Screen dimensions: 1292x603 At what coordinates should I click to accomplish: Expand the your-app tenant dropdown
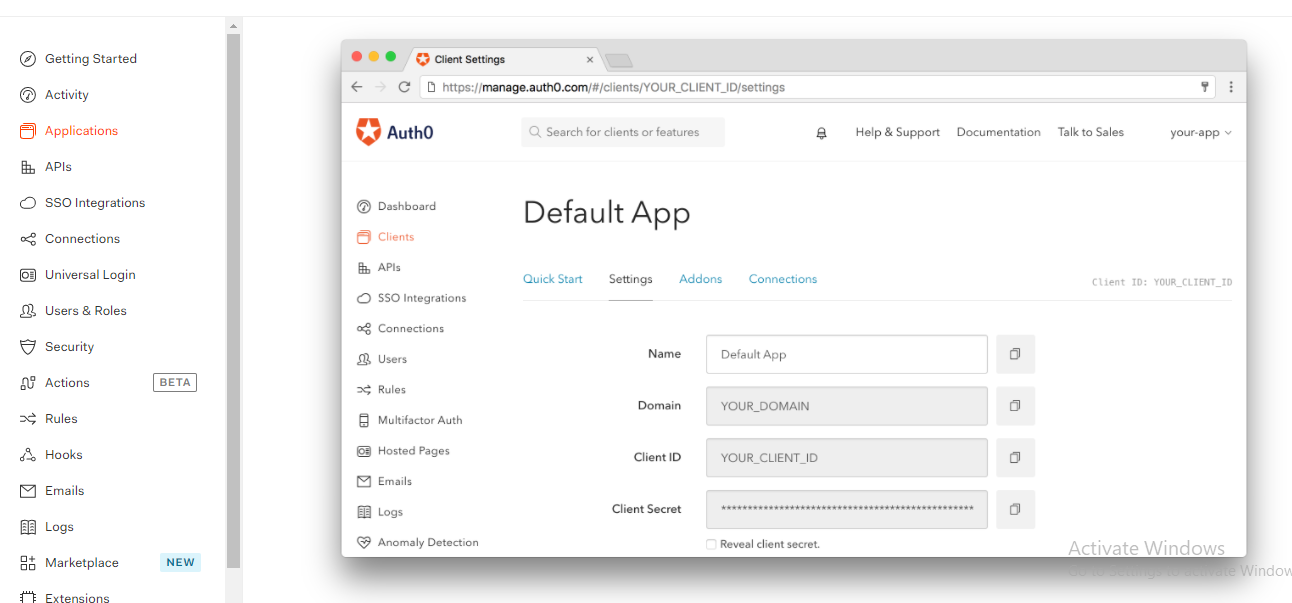coord(1201,132)
